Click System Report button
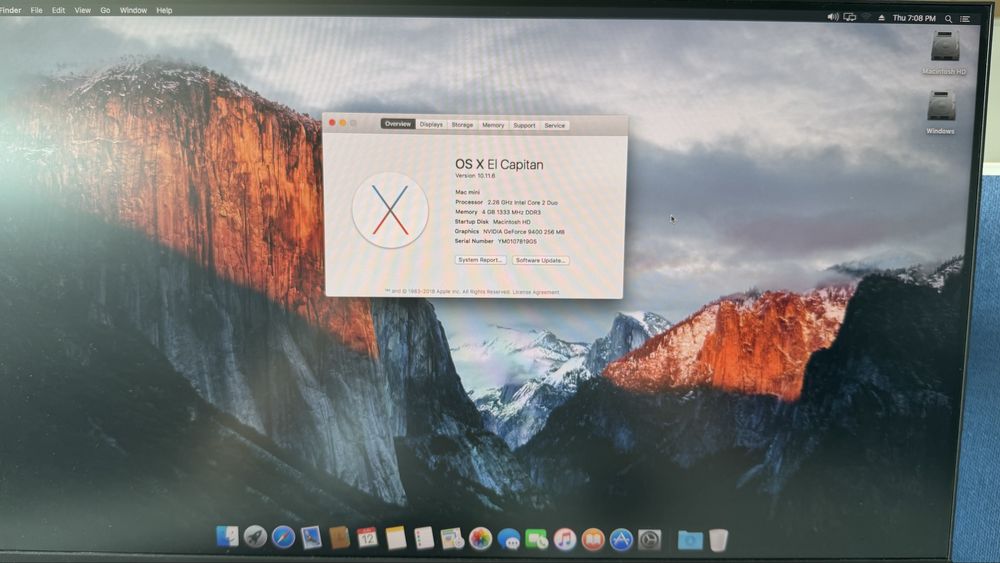Viewport: 1000px width, 563px height. [480, 260]
